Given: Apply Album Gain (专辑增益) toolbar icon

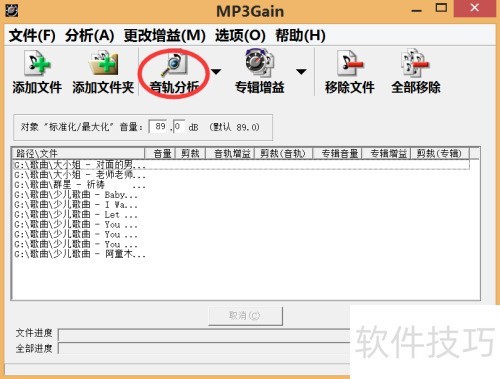Looking at the screenshot, I should click(260, 63).
